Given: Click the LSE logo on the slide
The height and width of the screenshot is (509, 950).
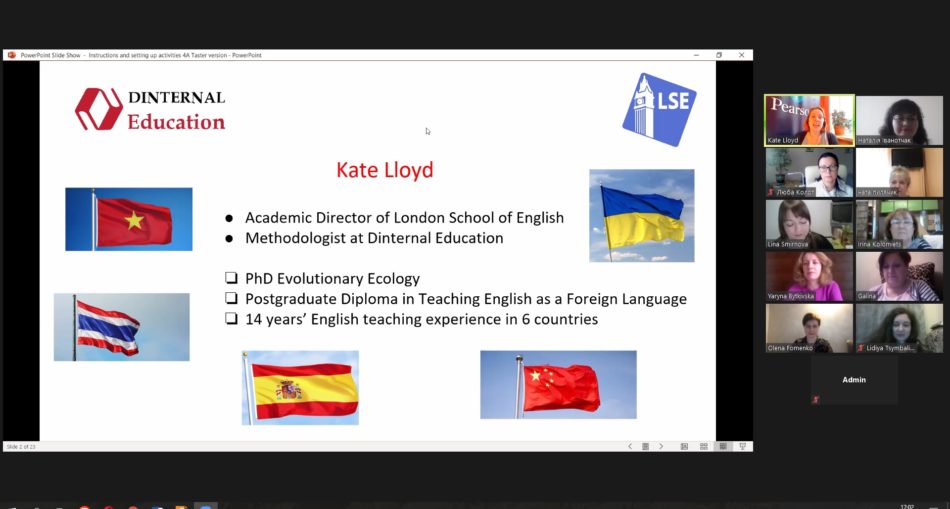Looking at the screenshot, I should click(658, 109).
